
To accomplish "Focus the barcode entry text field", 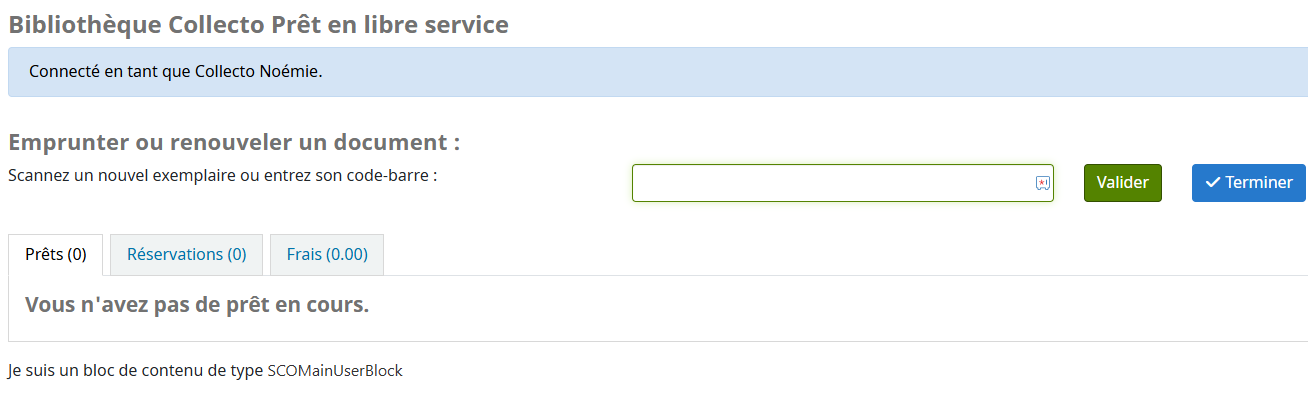I will click(x=843, y=183).
